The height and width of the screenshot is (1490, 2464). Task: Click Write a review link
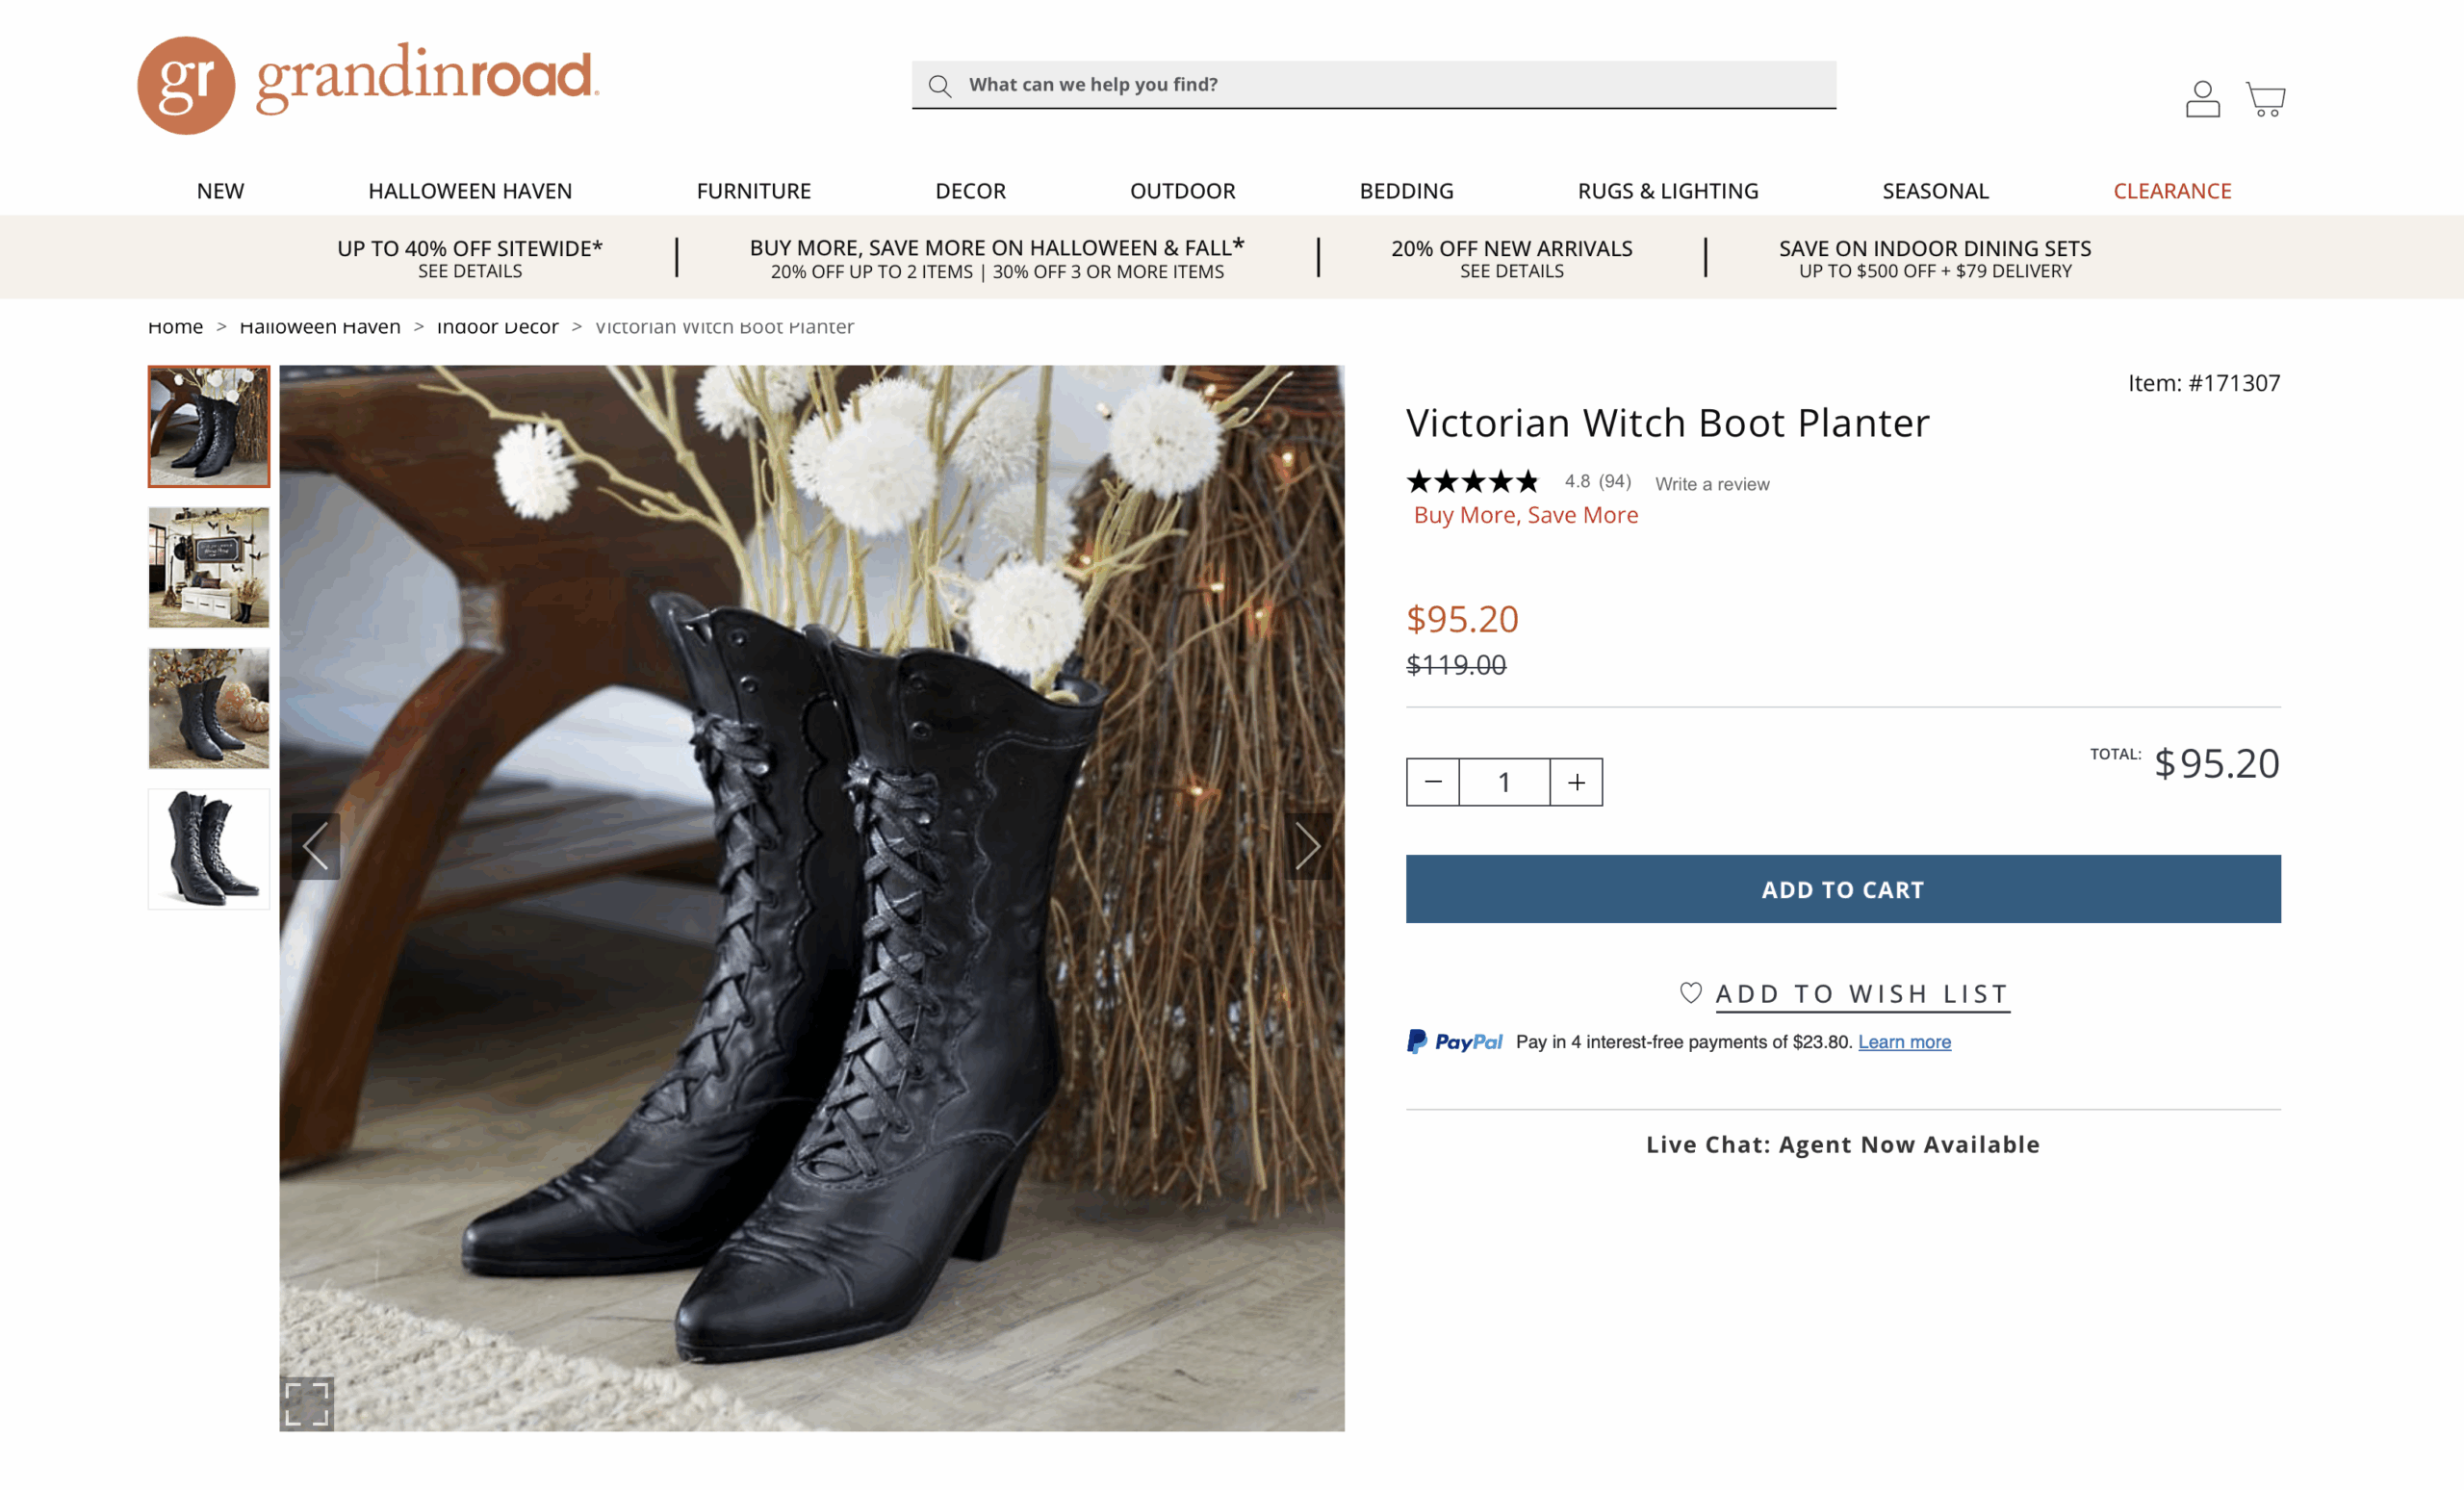[1712, 484]
